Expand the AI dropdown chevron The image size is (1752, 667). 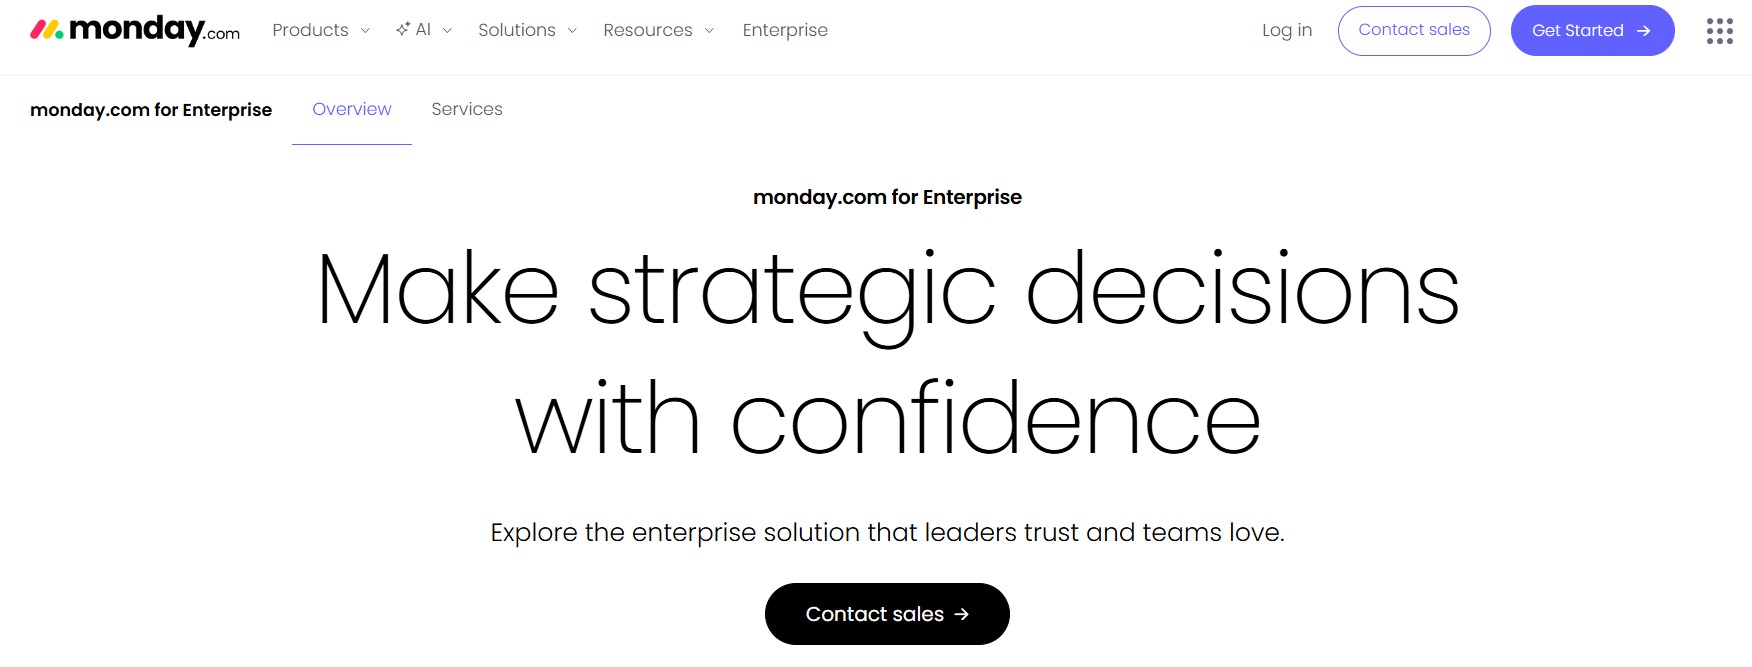[x=447, y=31]
